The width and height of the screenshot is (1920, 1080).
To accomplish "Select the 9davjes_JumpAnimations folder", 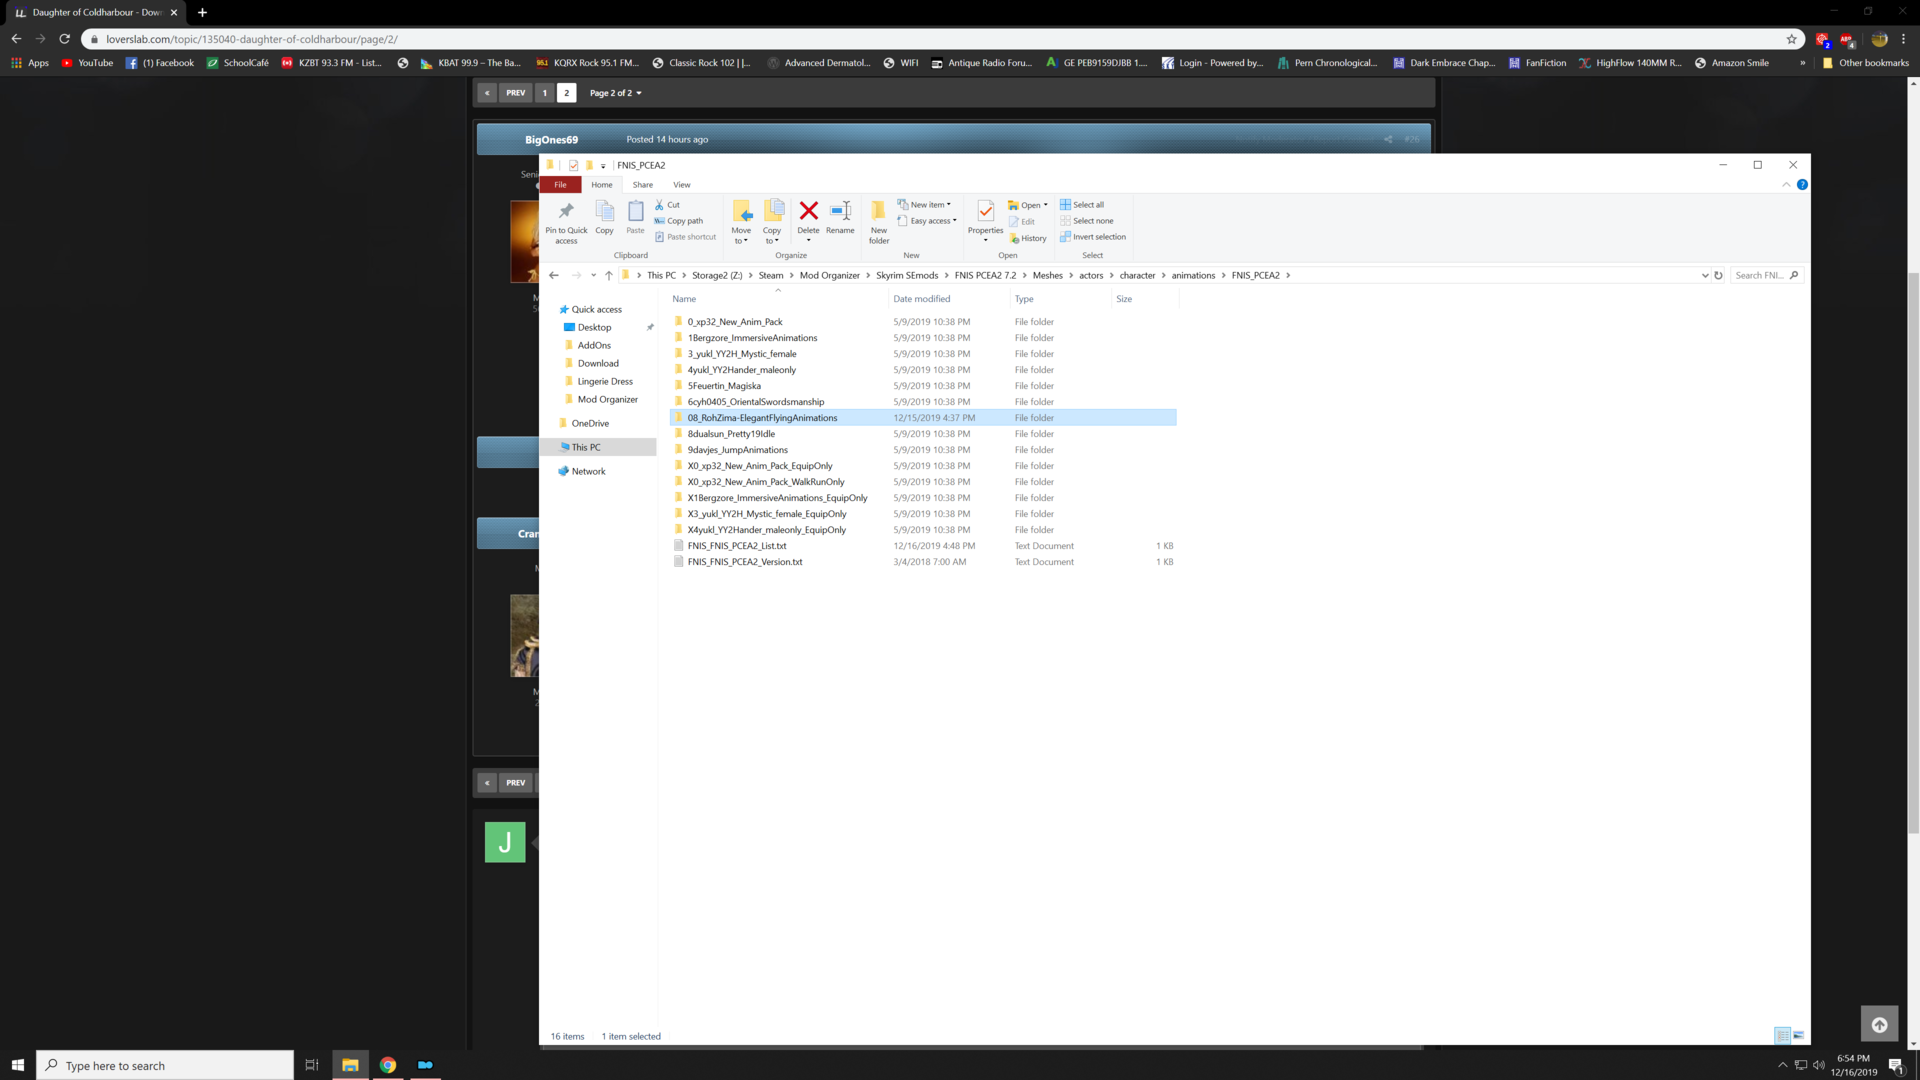I will point(737,450).
